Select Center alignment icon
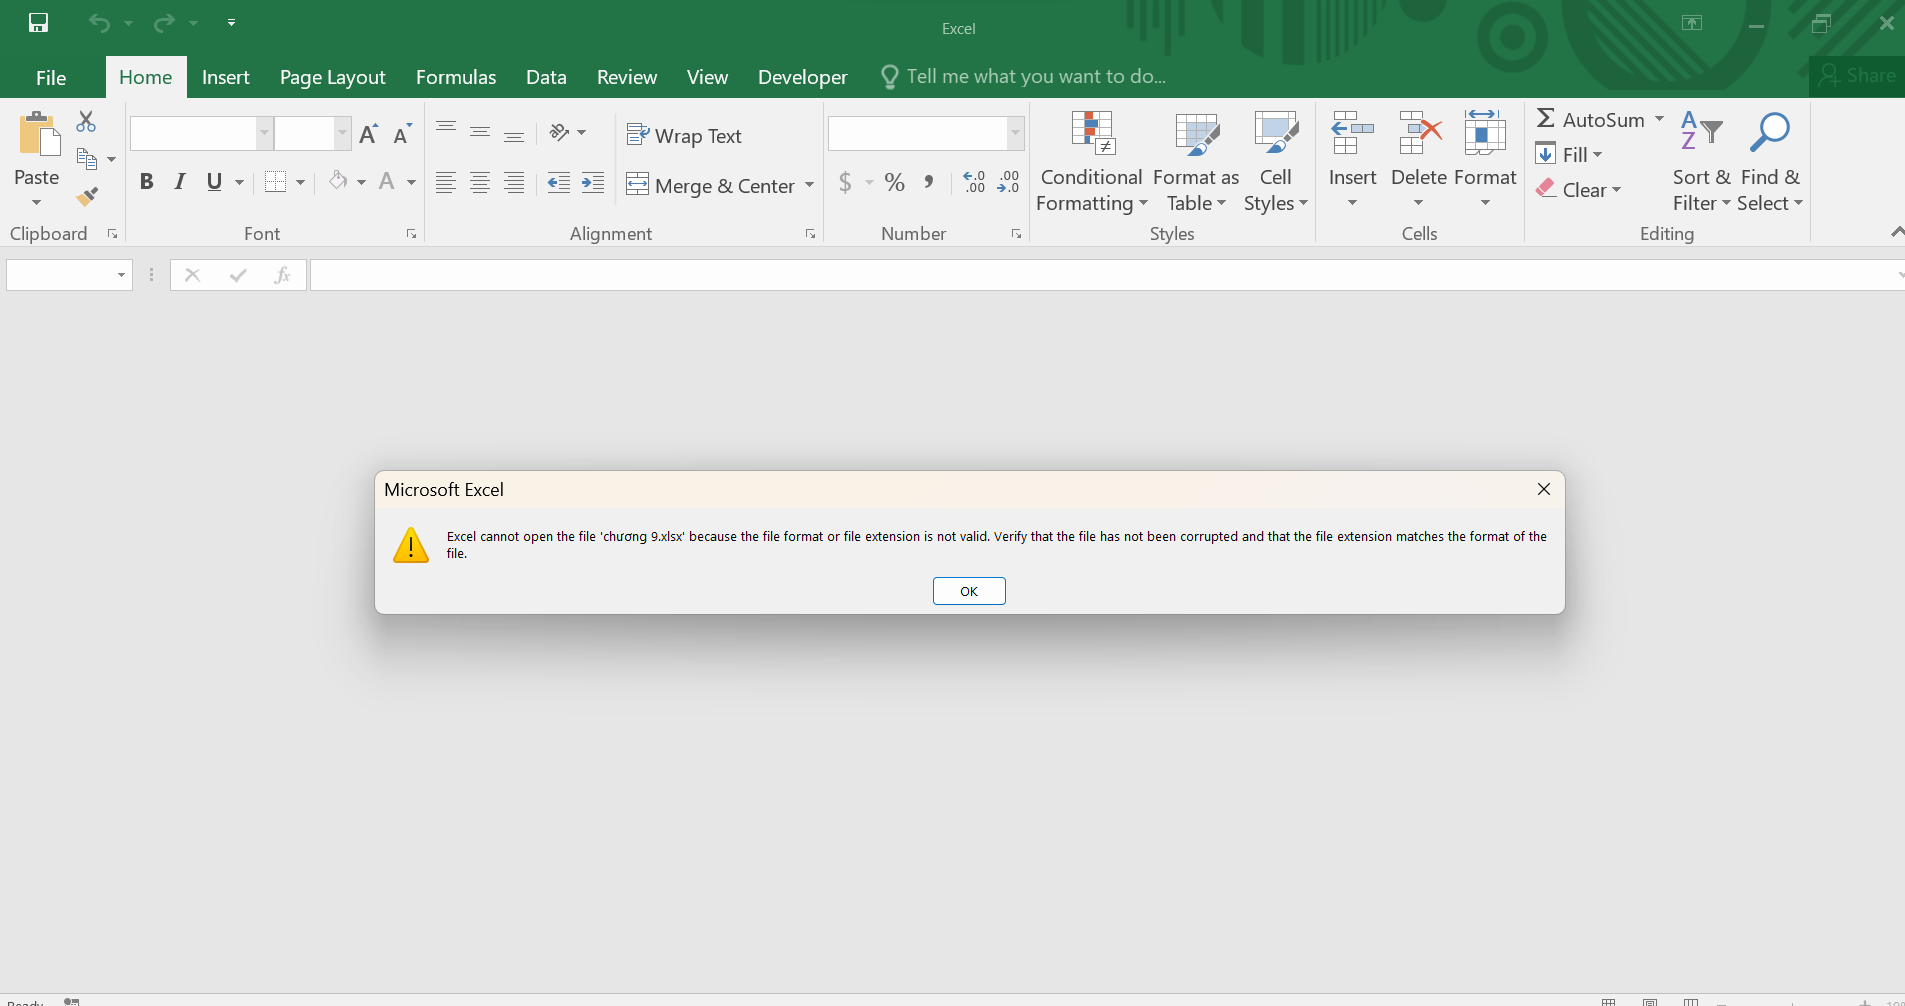 click(x=480, y=182)
